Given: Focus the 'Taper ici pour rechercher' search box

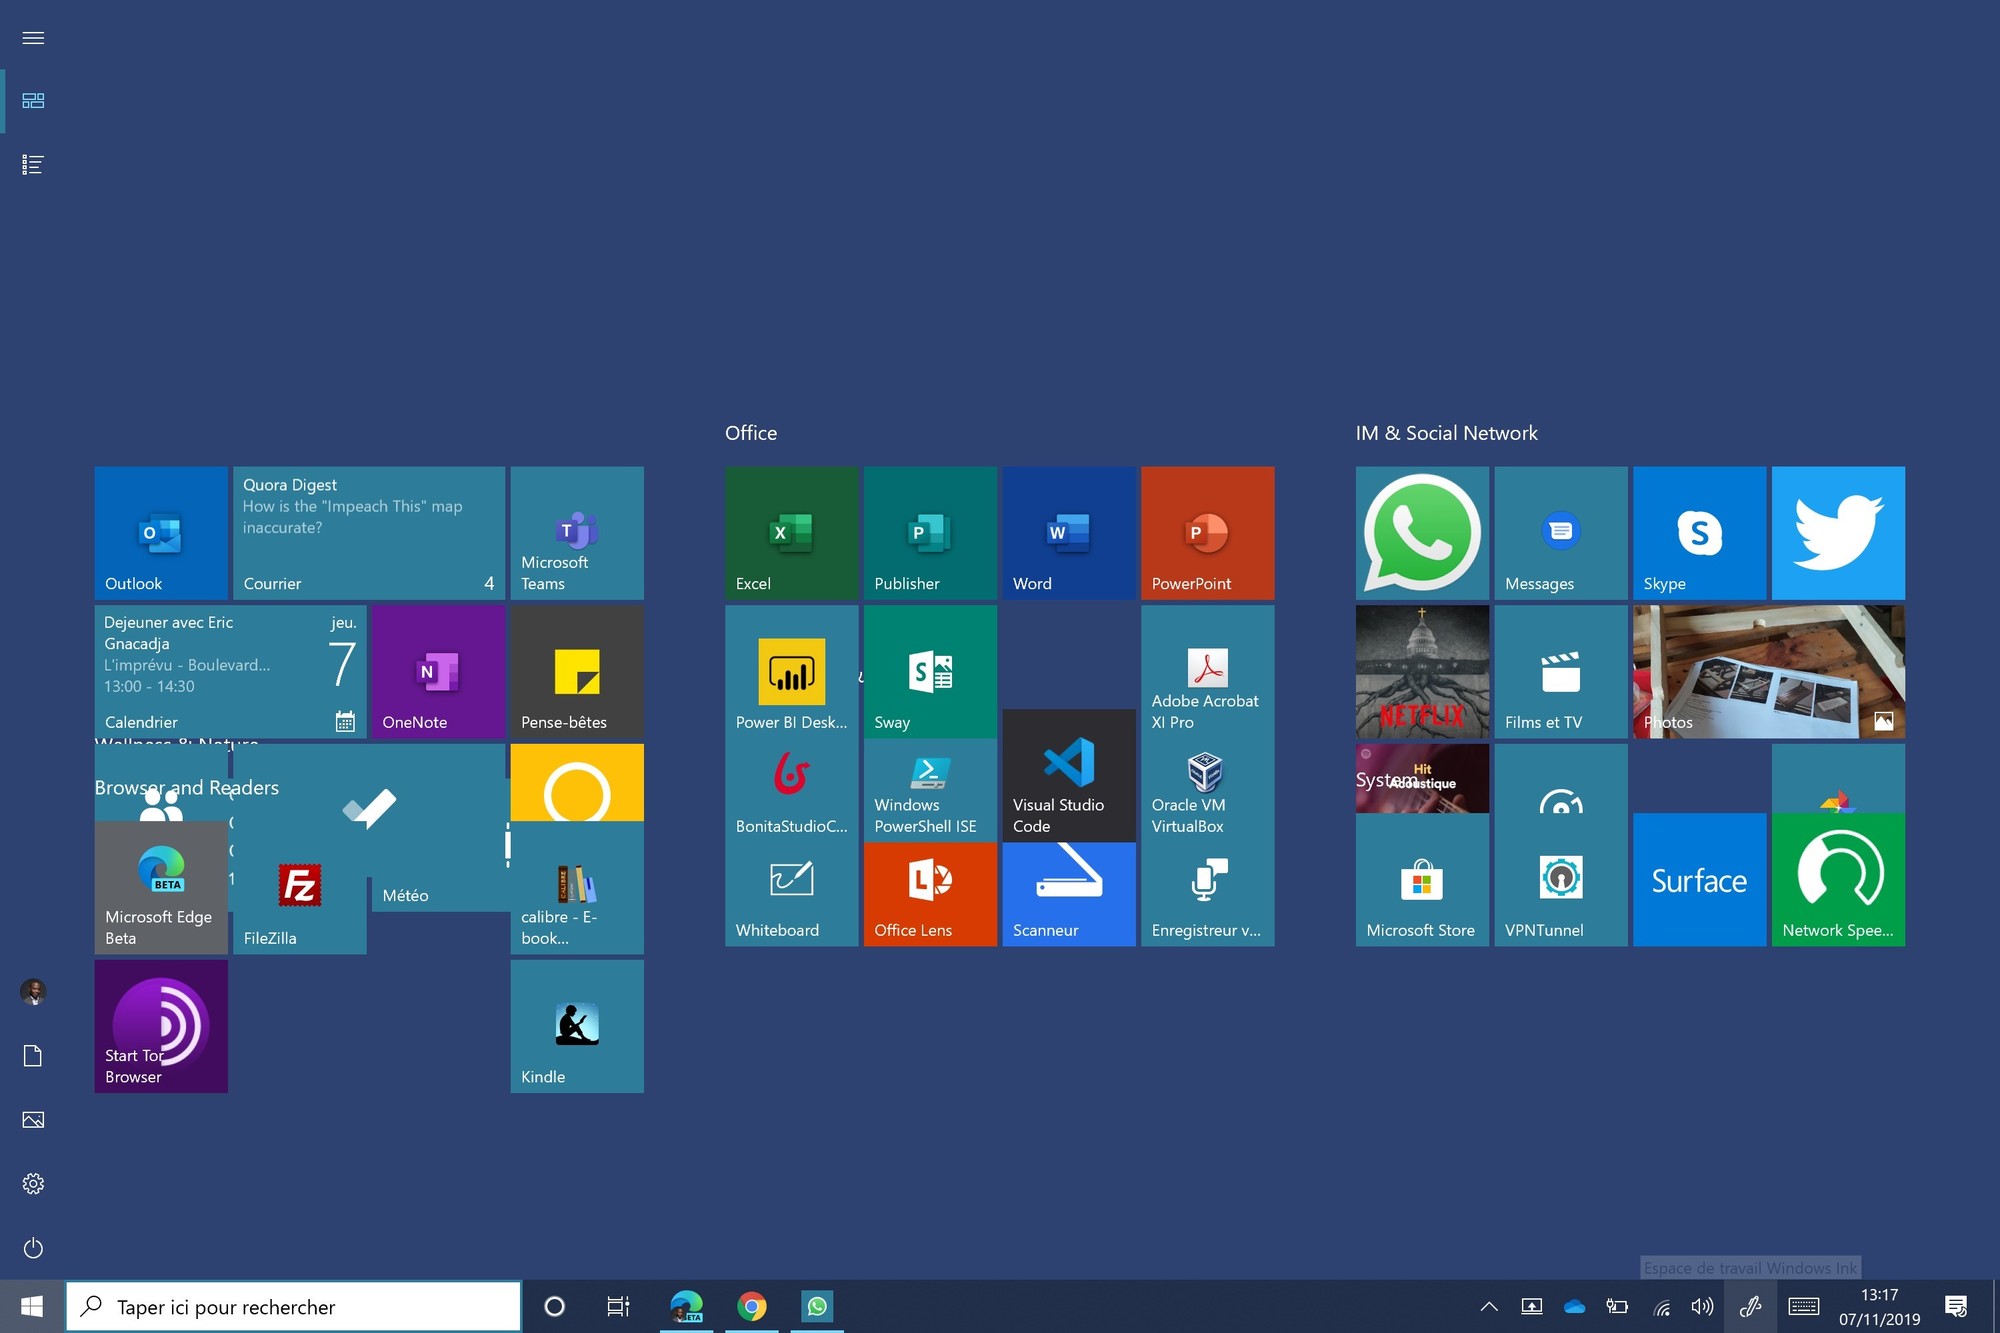Looking at the screenshot, I should (293, 1306).
